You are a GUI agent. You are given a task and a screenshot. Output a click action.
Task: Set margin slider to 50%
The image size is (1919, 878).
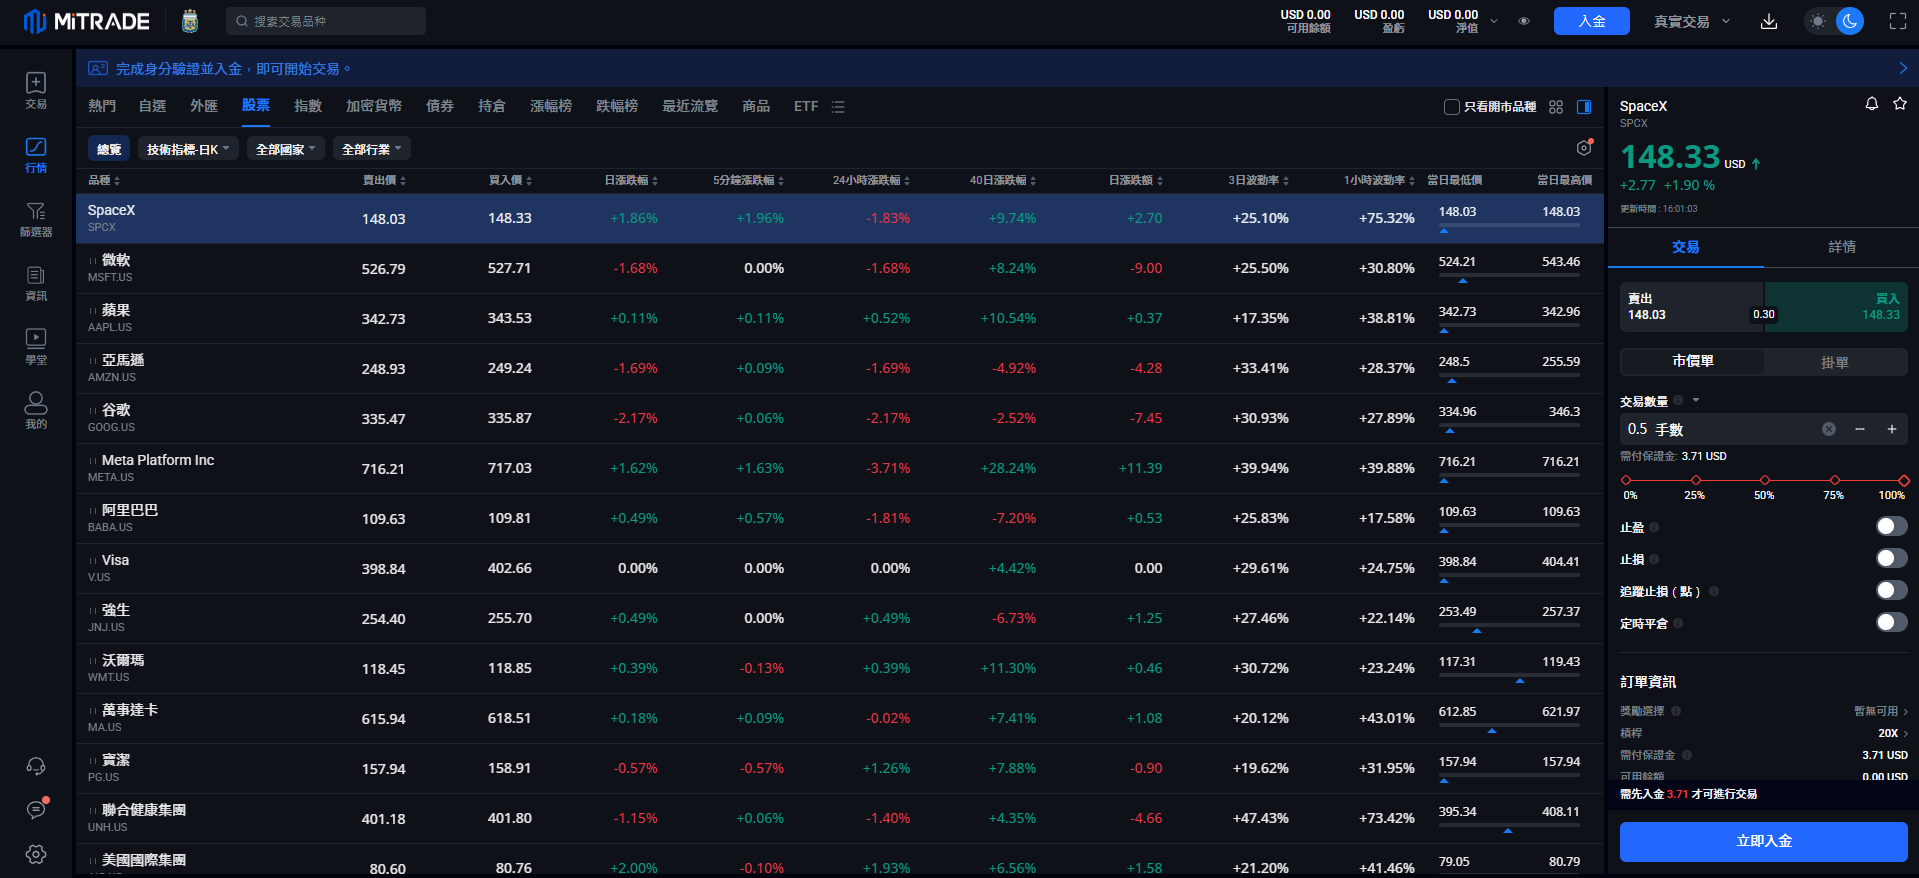point(1765,481)
